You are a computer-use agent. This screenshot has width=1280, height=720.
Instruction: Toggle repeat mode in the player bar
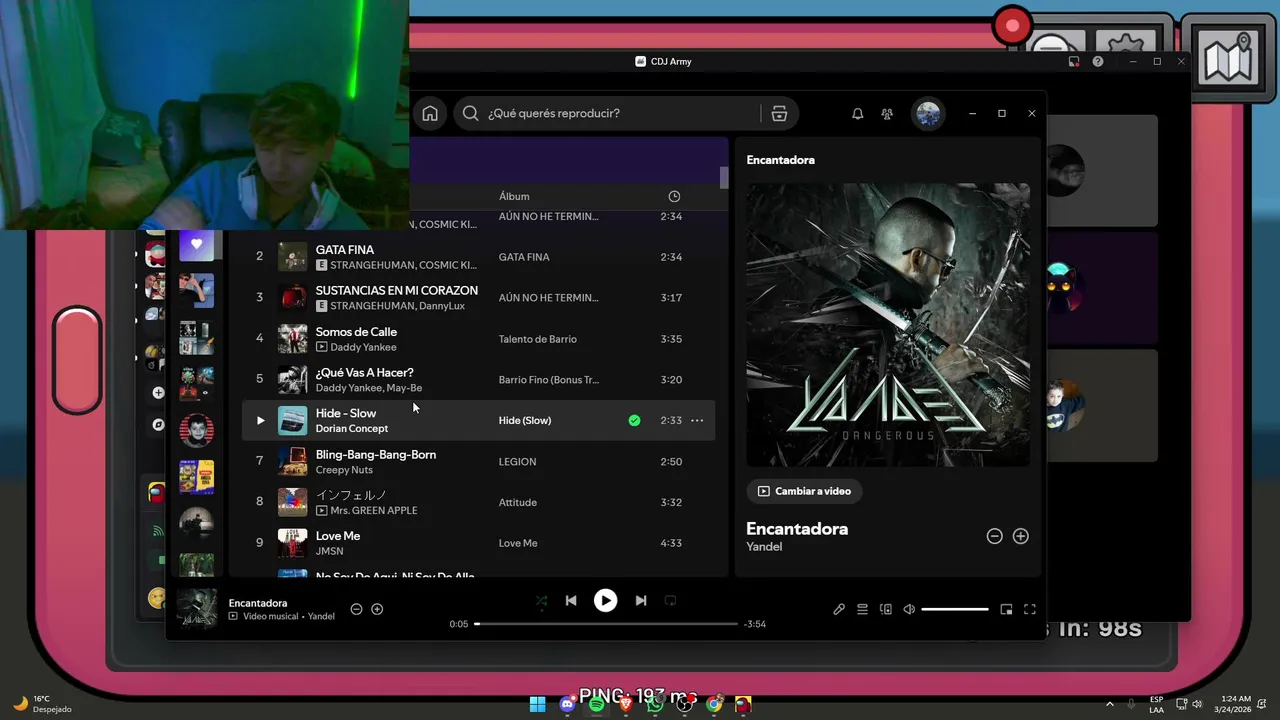click(671, 601)
